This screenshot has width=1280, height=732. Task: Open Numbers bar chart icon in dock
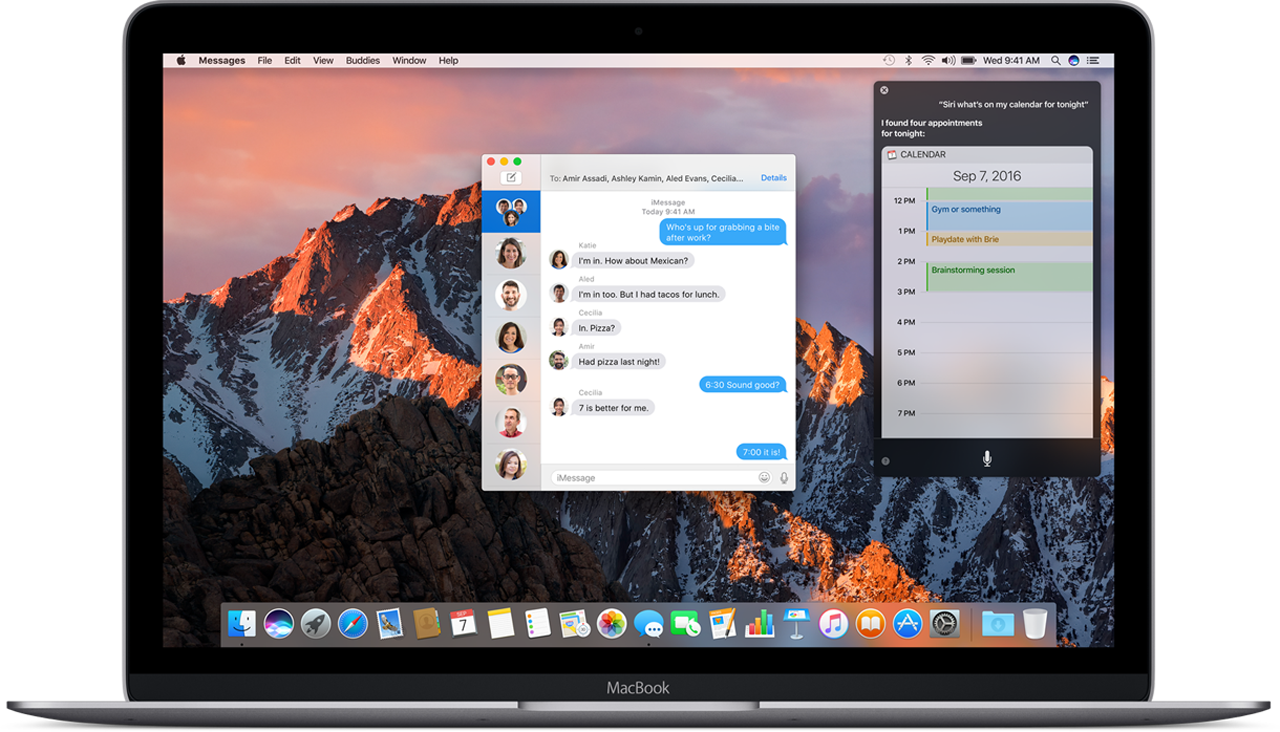point(759,624)
